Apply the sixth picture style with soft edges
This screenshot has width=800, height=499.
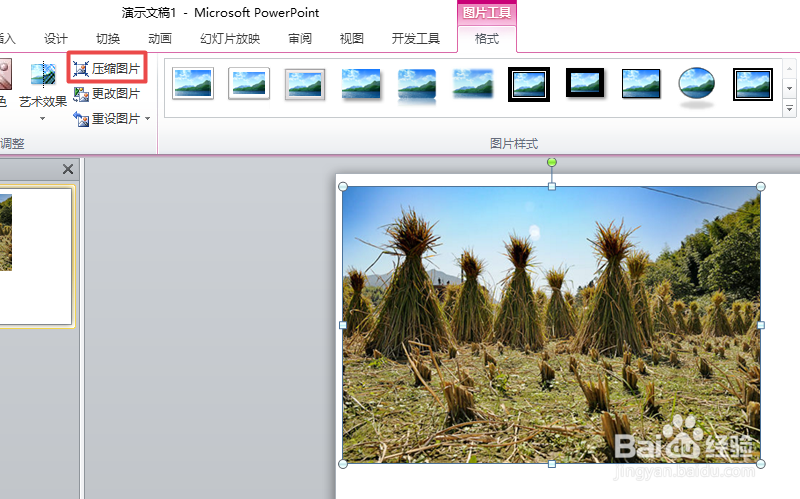click(x=473, y=84)
